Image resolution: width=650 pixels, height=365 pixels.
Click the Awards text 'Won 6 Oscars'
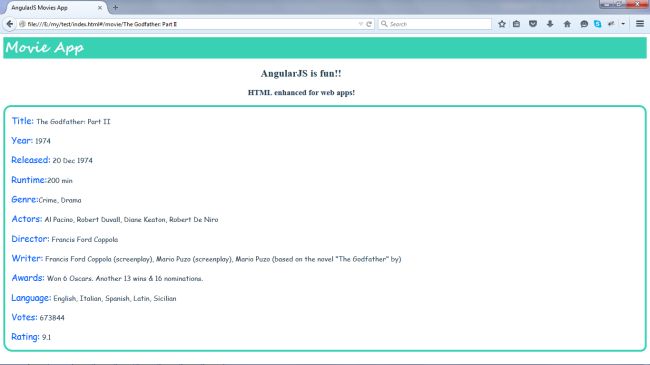pos(125,278)
